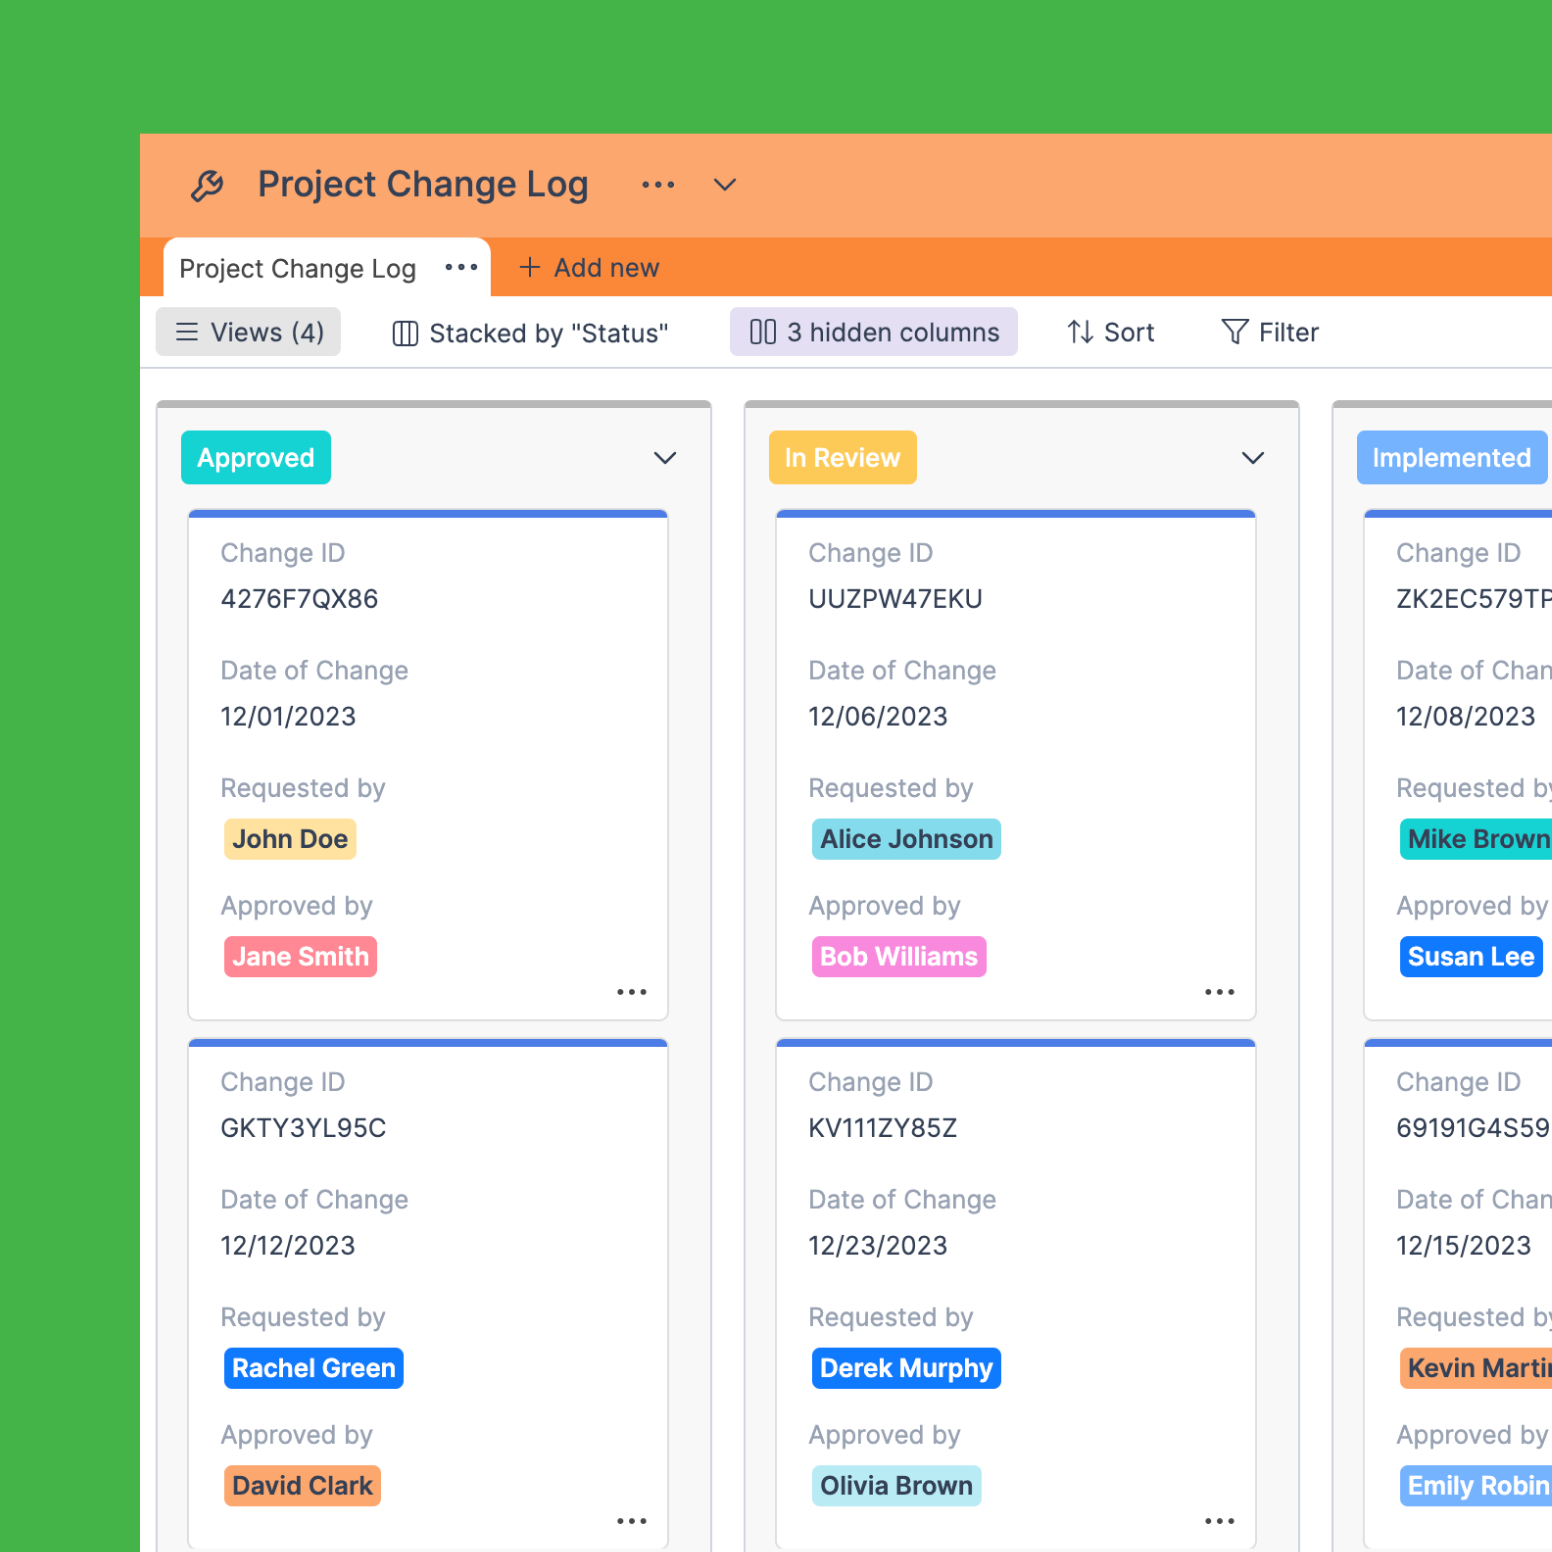Open the ellipsis menu on the Project Change Log tab

(x=460, y=267)
